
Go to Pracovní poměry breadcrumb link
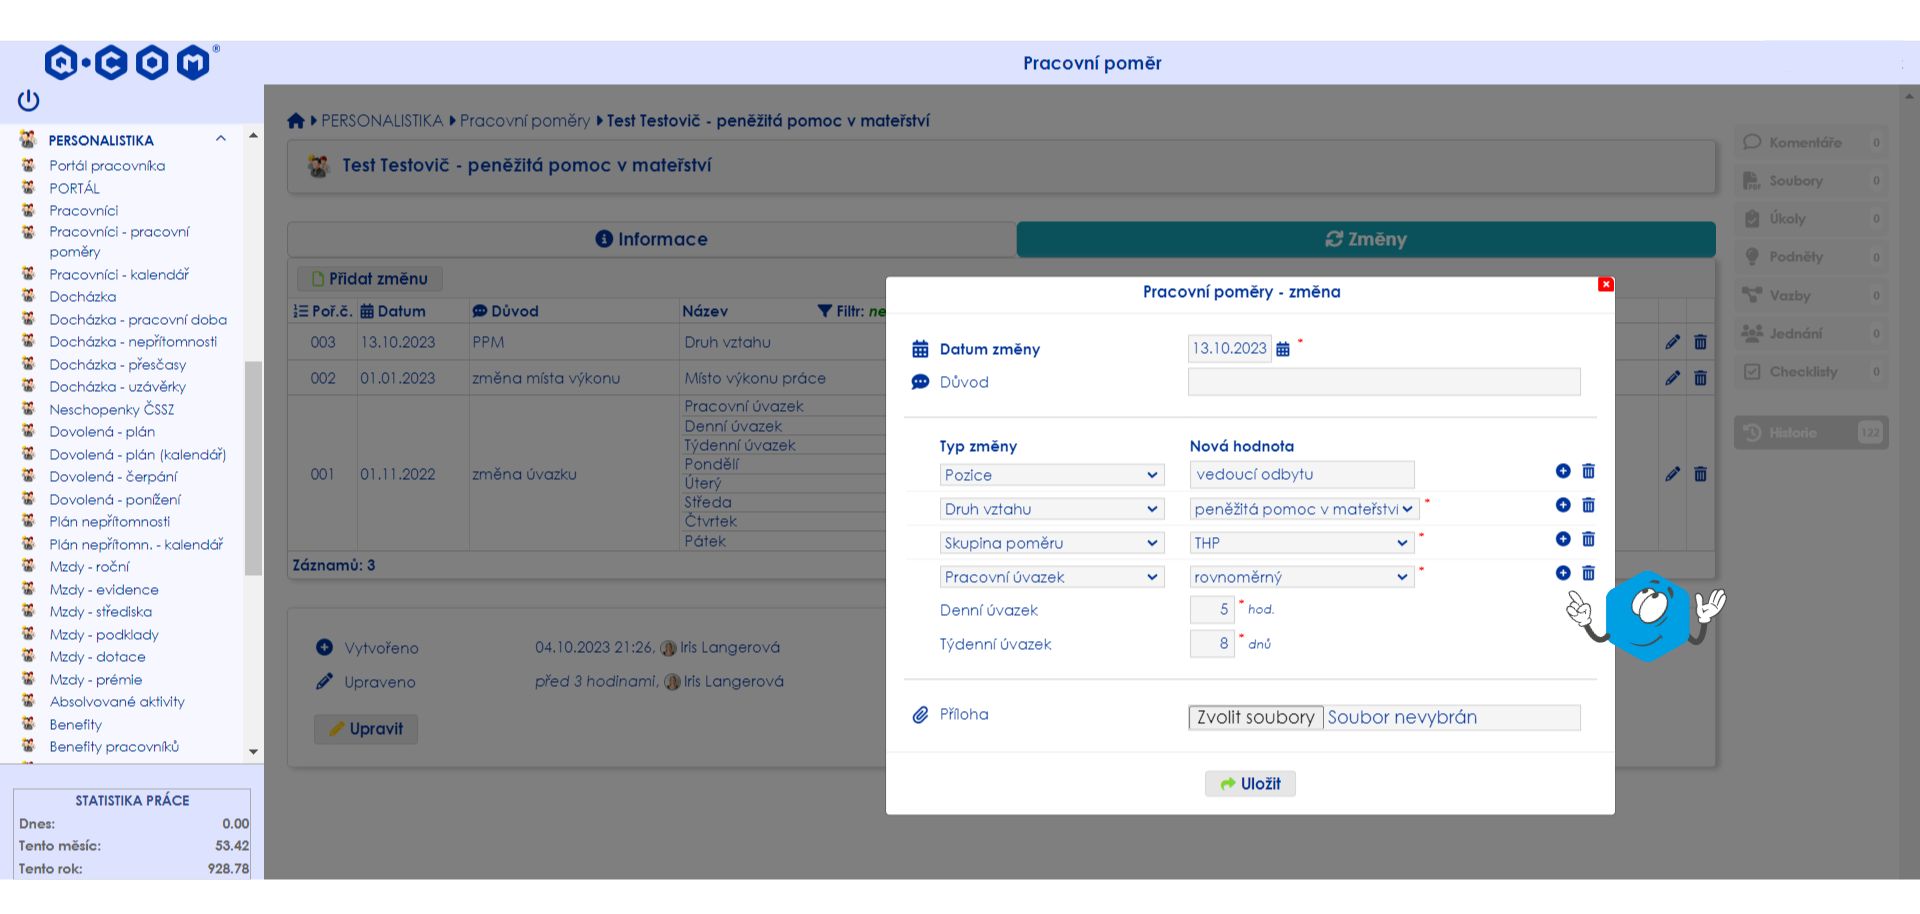coord(525,121)
